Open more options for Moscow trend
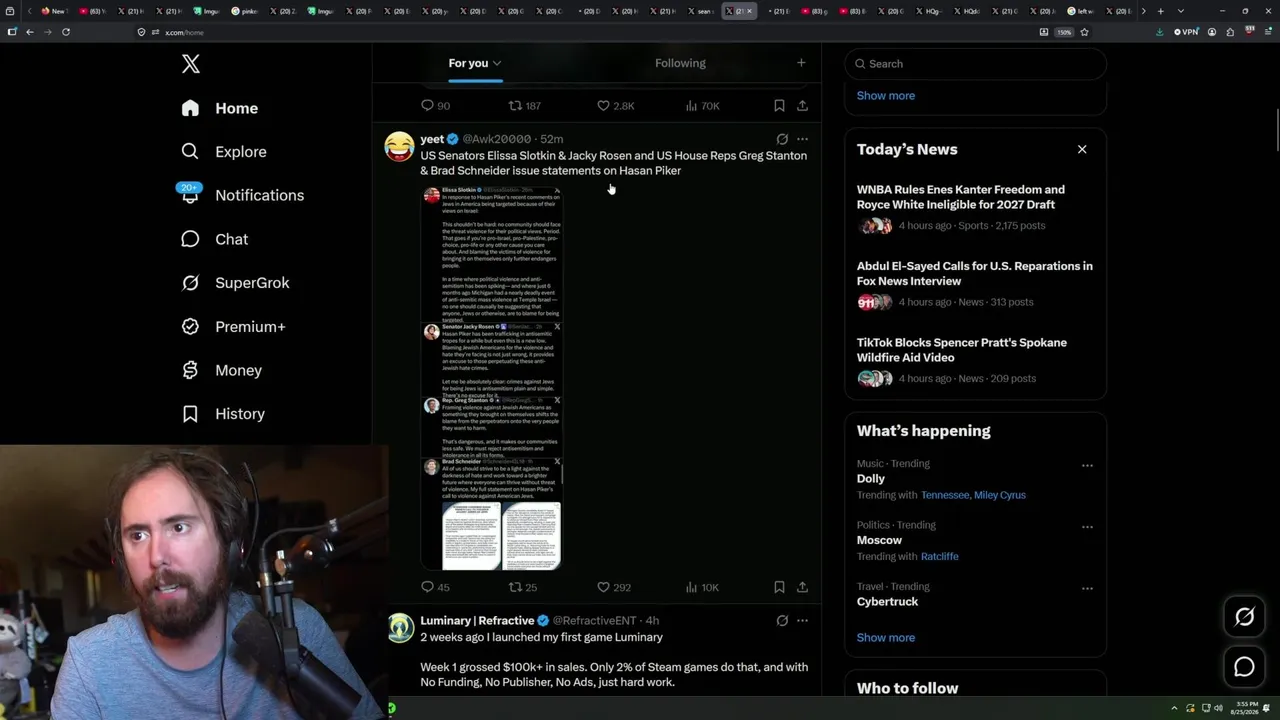Screen dimensions: 1280x720 (1087, 527)
